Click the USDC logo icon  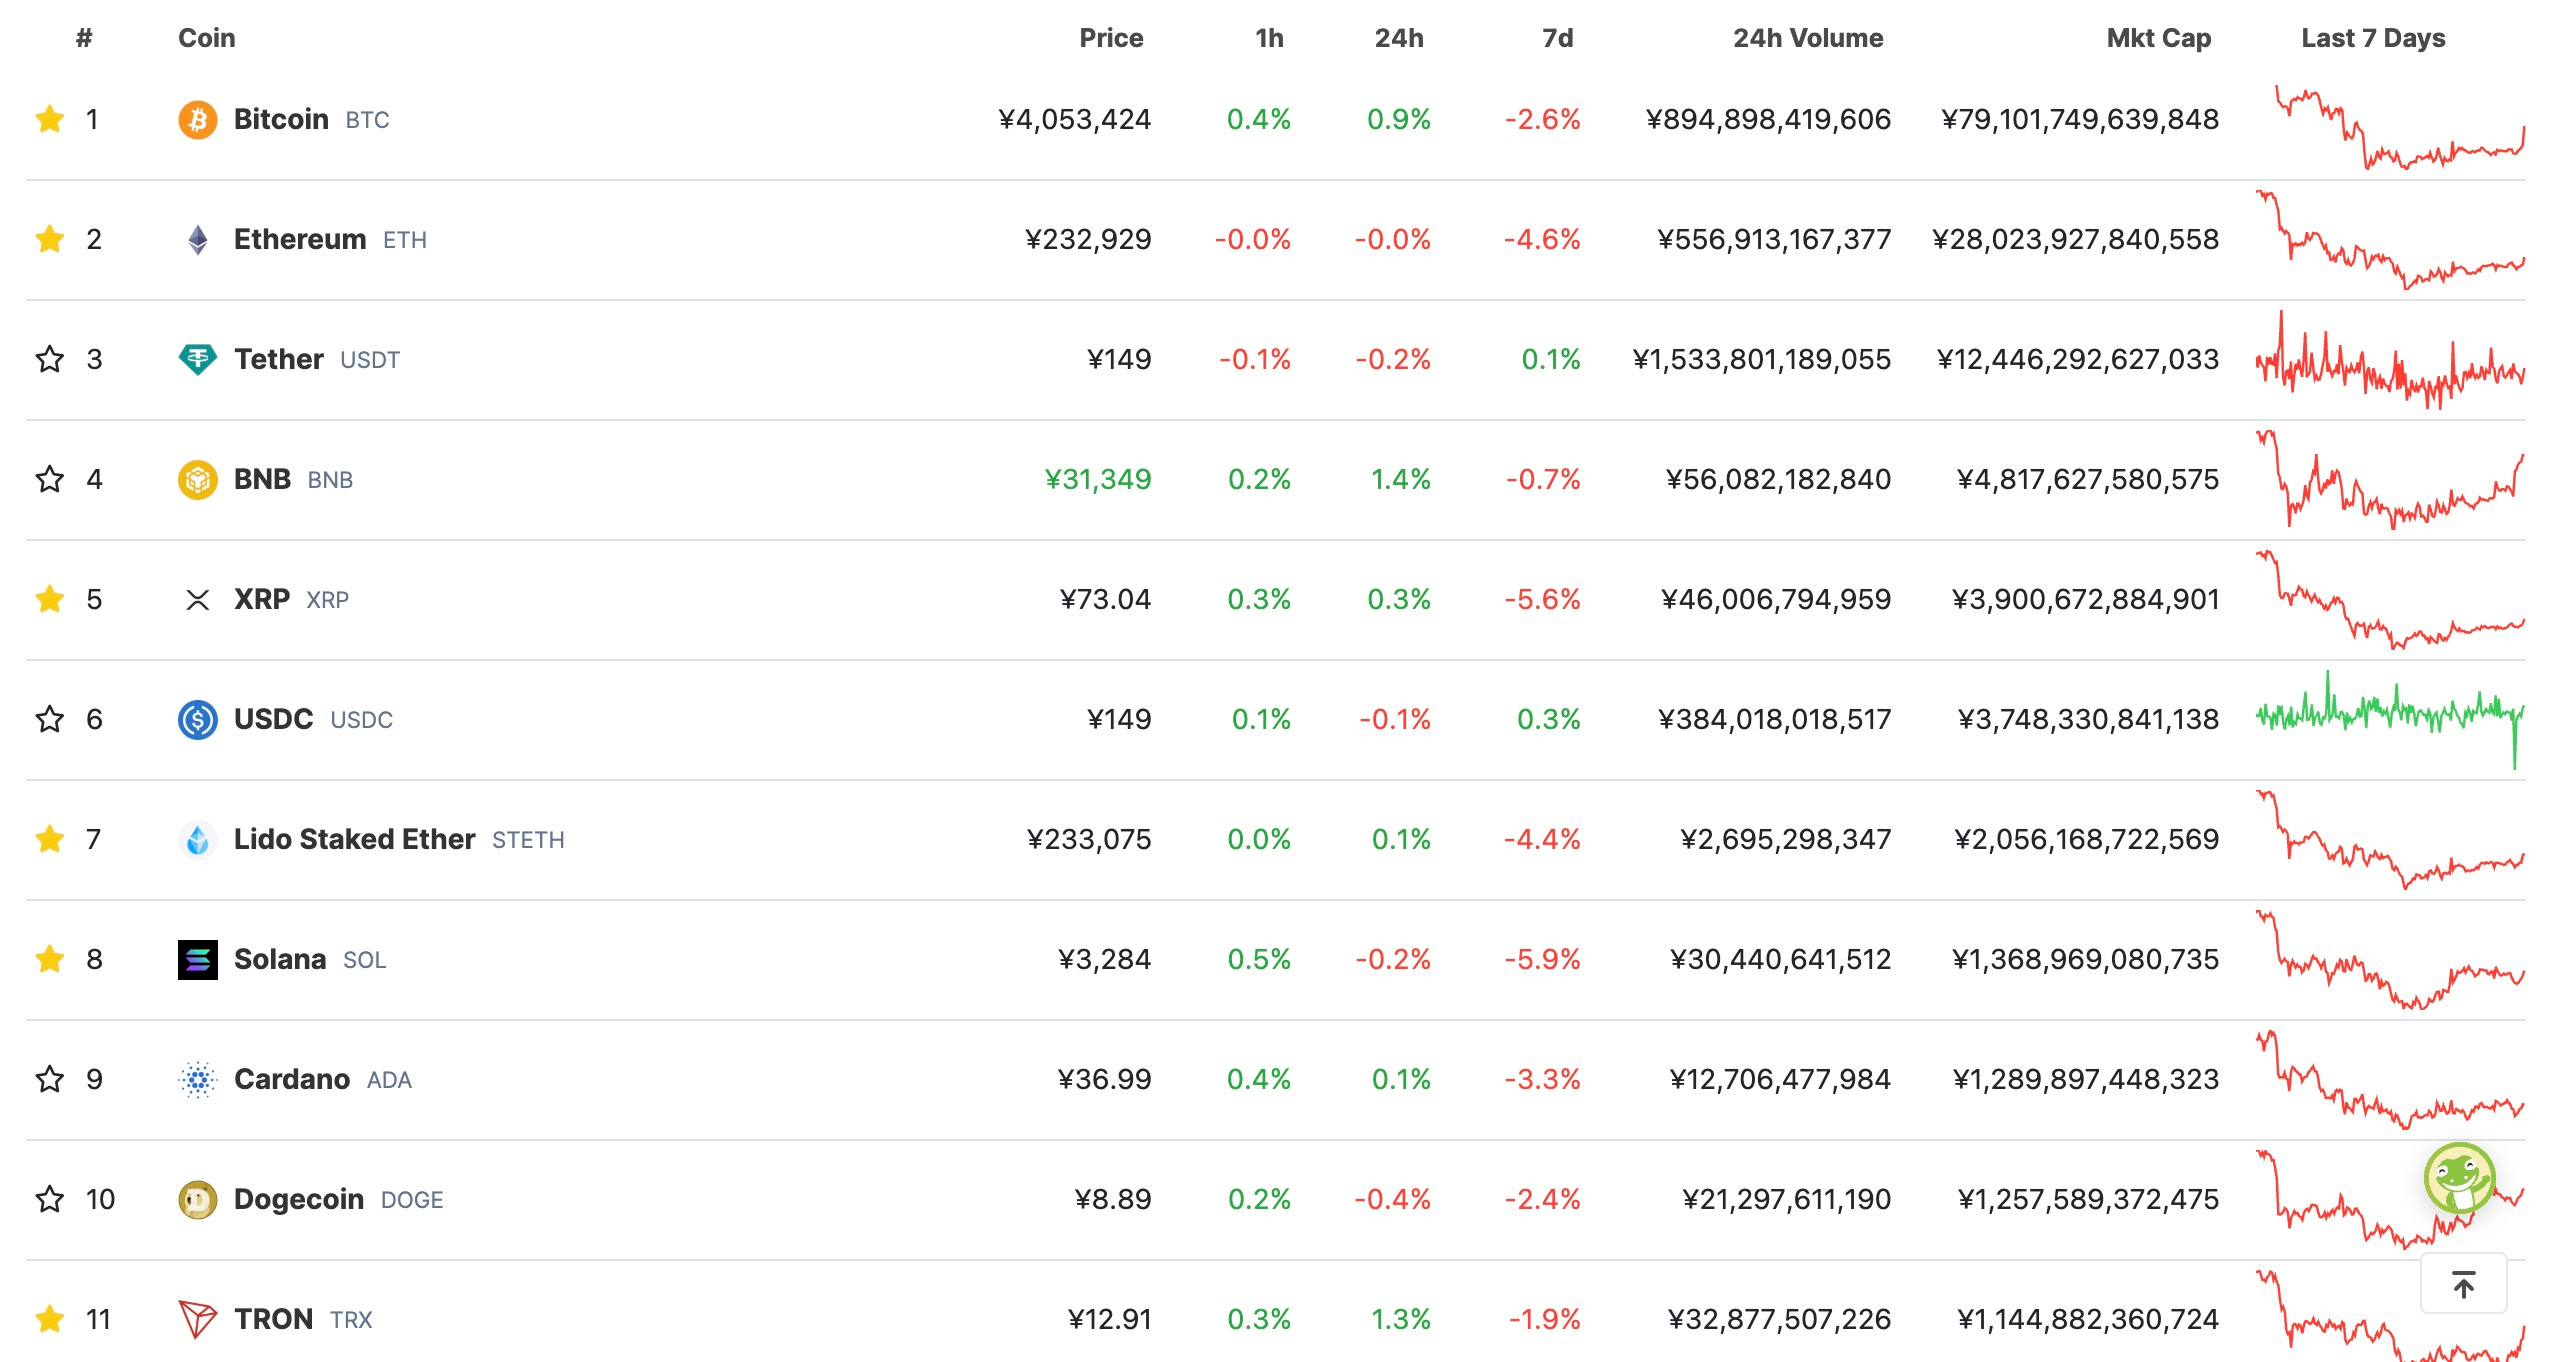tap(197, 720)
